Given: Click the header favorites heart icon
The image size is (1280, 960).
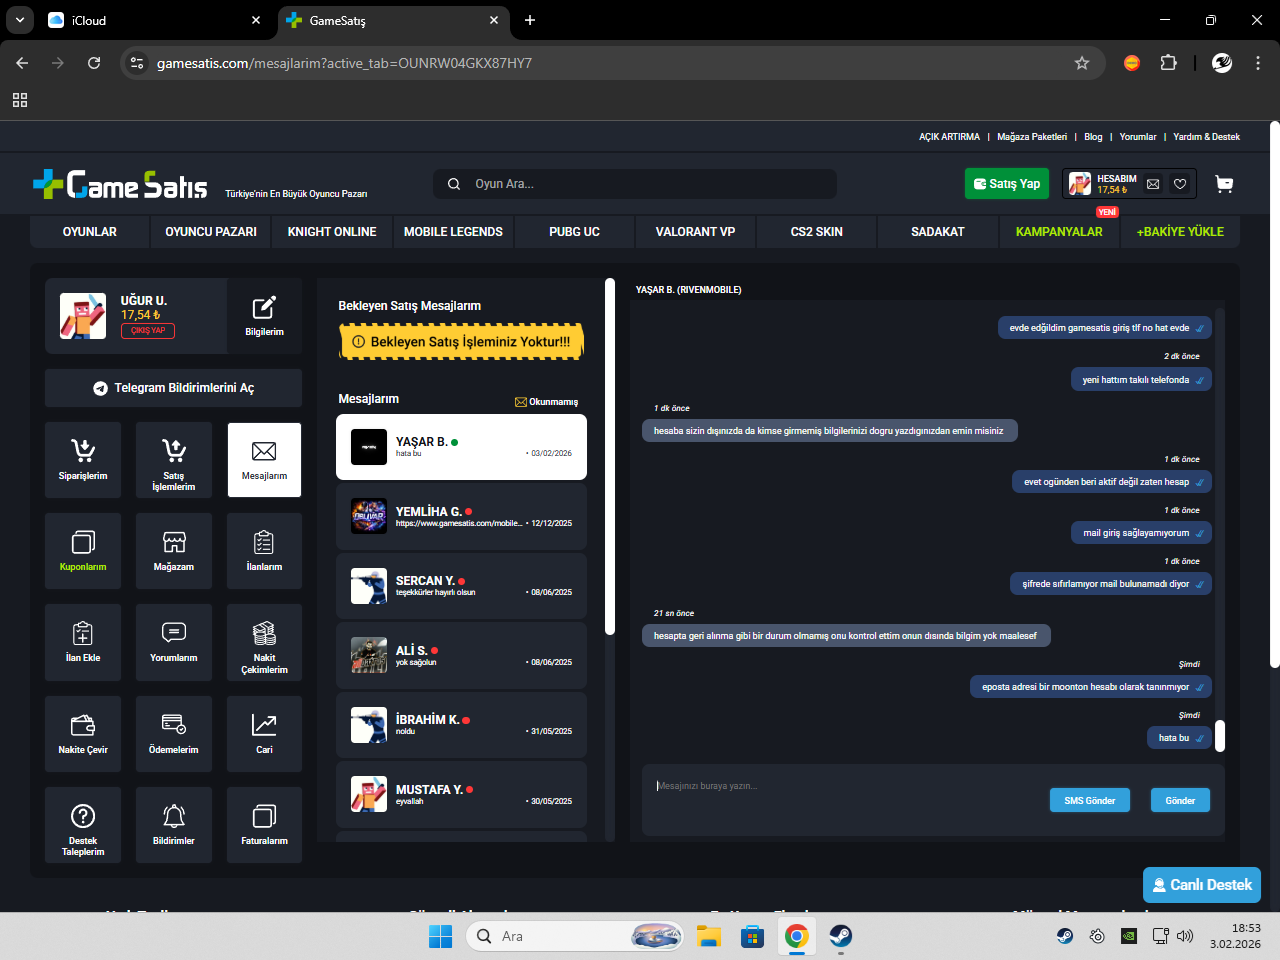Looking at the screenshot, I should tap(1180, 184).
